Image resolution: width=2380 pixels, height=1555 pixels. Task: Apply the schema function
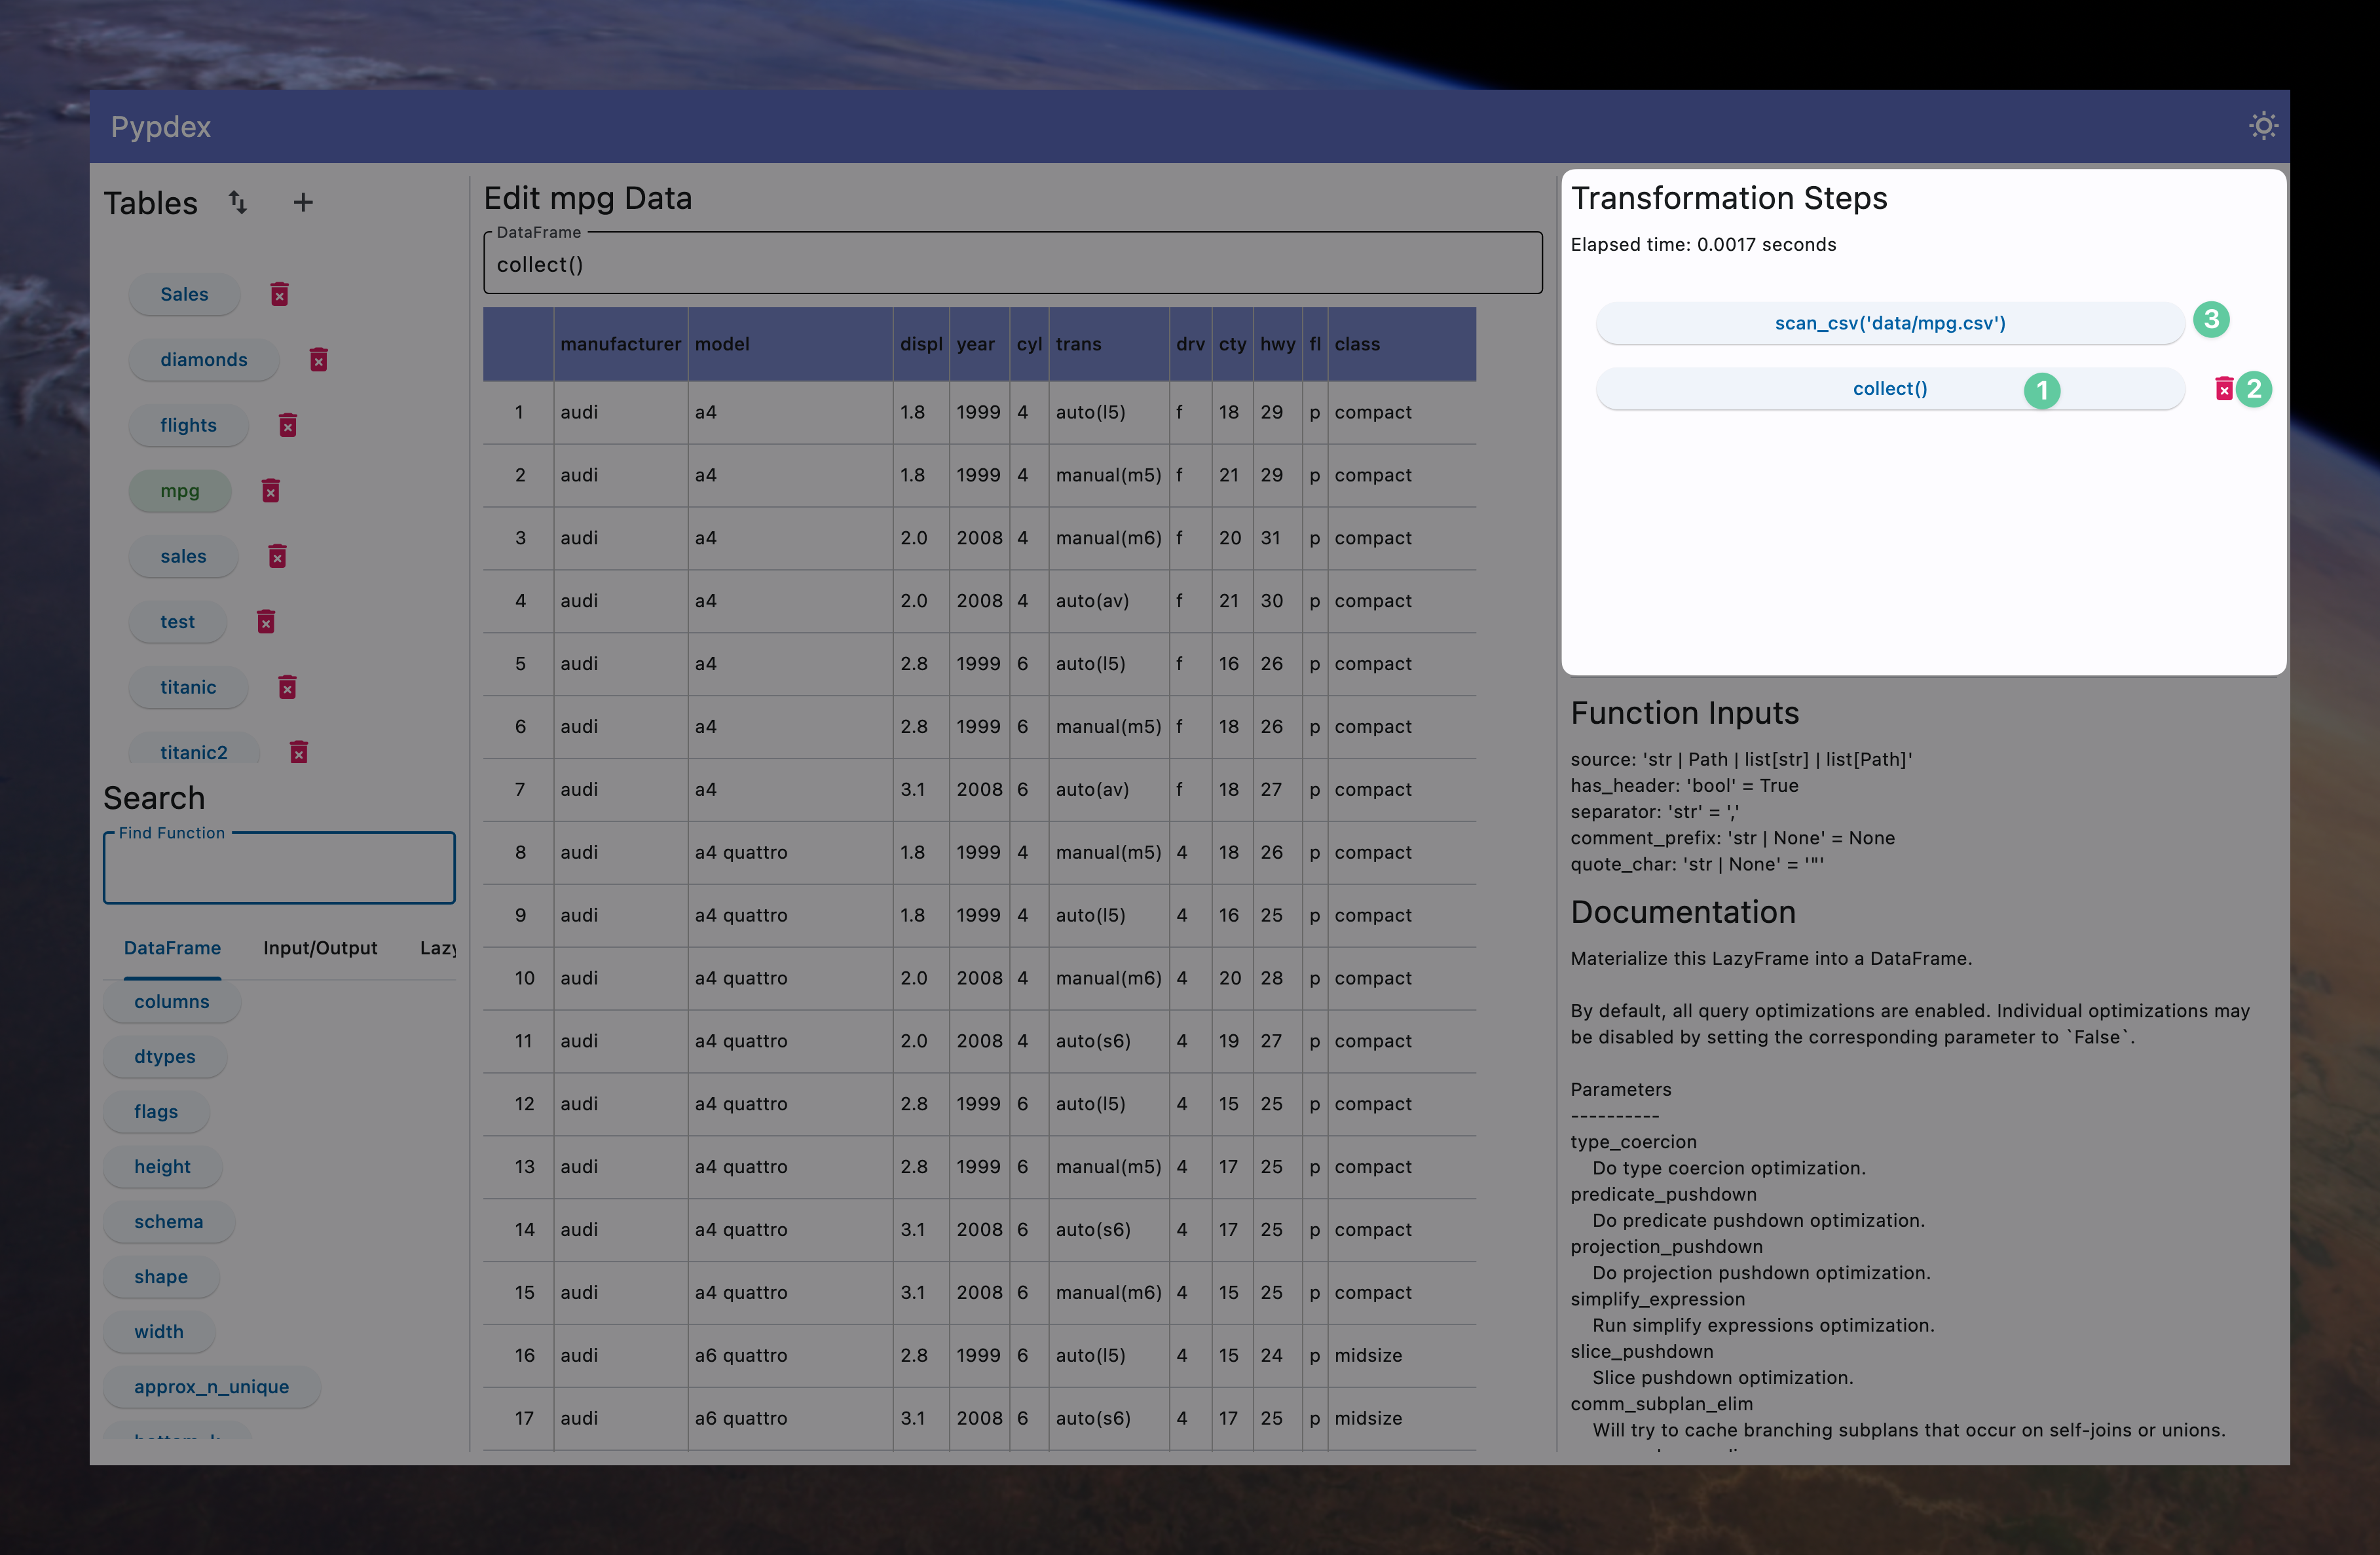point(168,1222)
